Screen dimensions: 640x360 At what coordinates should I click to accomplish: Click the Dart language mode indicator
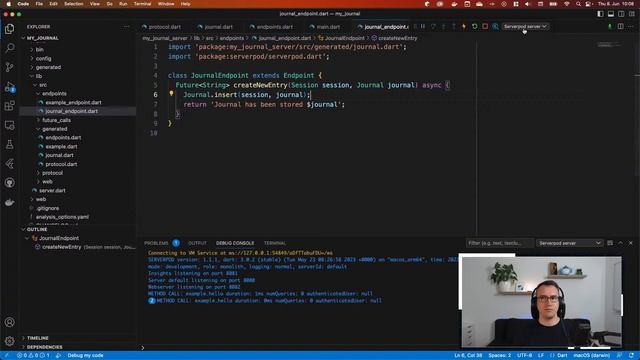click(562, 356)
